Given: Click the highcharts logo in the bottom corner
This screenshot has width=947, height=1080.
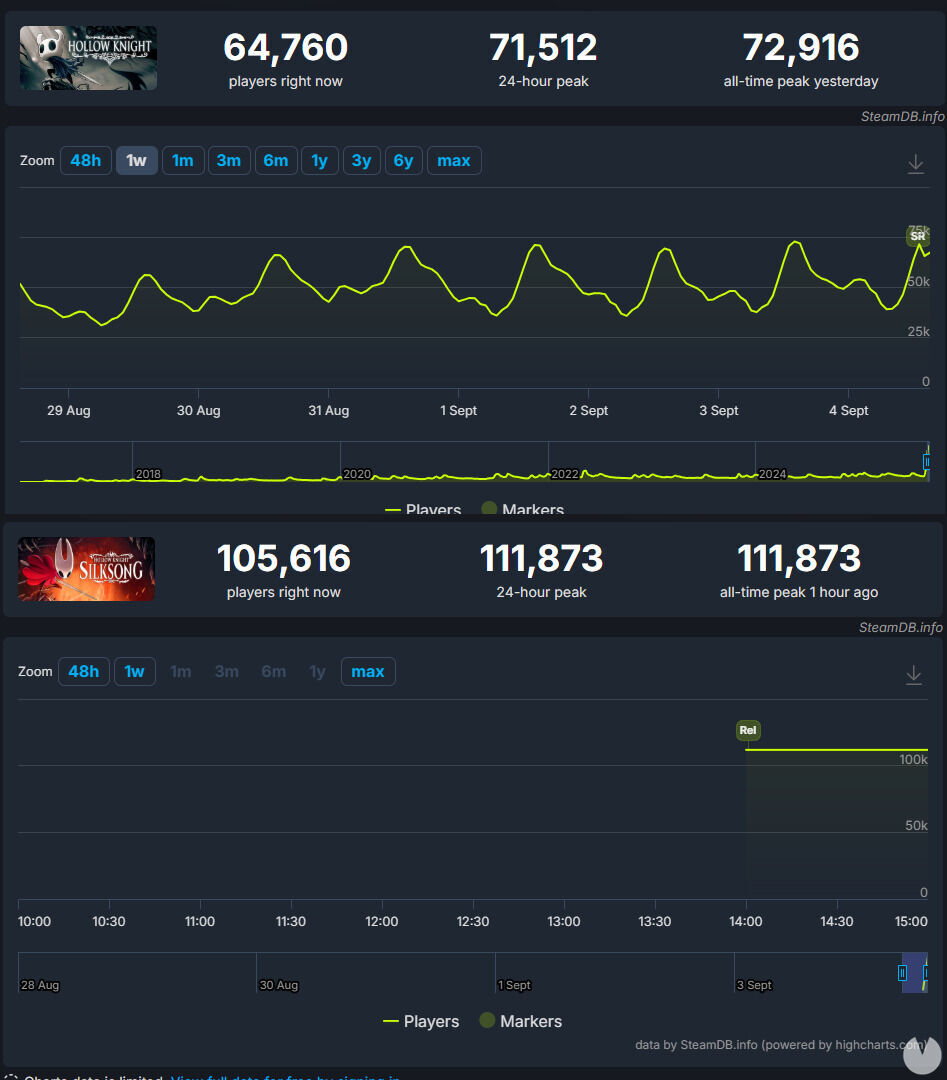Looking at the screenshot, I should [x=921, y=1053].
